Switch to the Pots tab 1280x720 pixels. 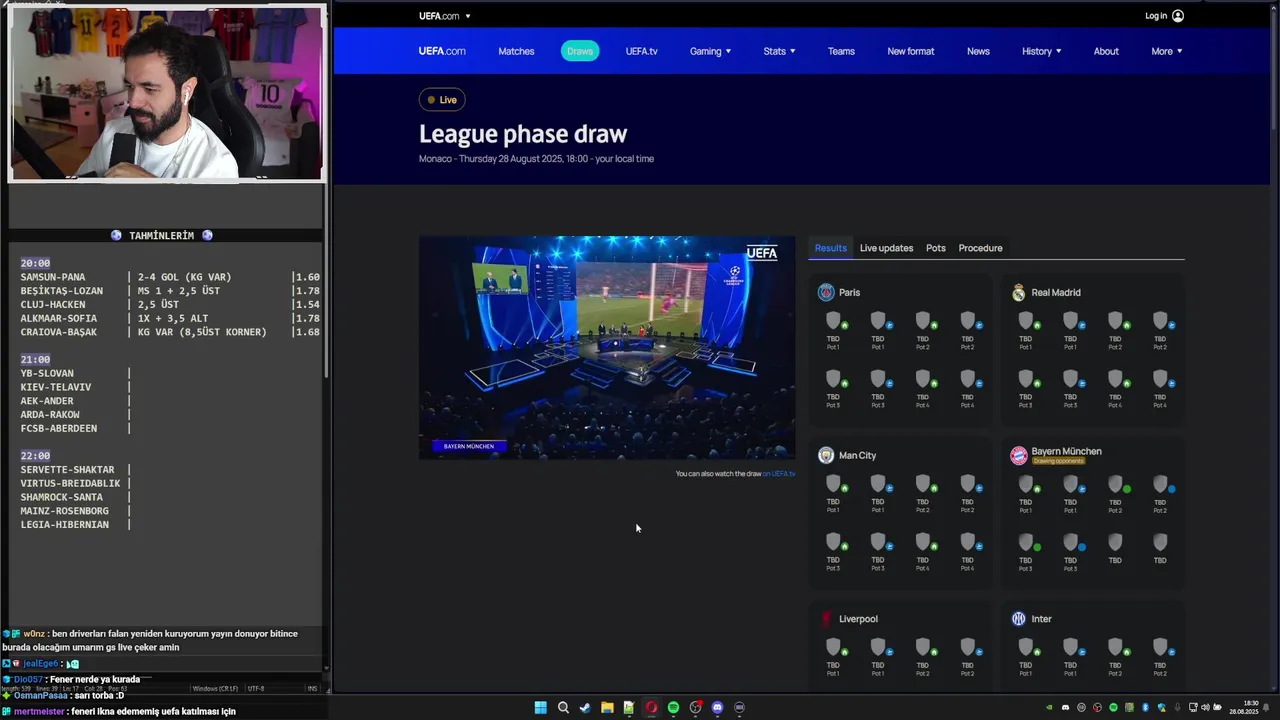pos(936,248)
